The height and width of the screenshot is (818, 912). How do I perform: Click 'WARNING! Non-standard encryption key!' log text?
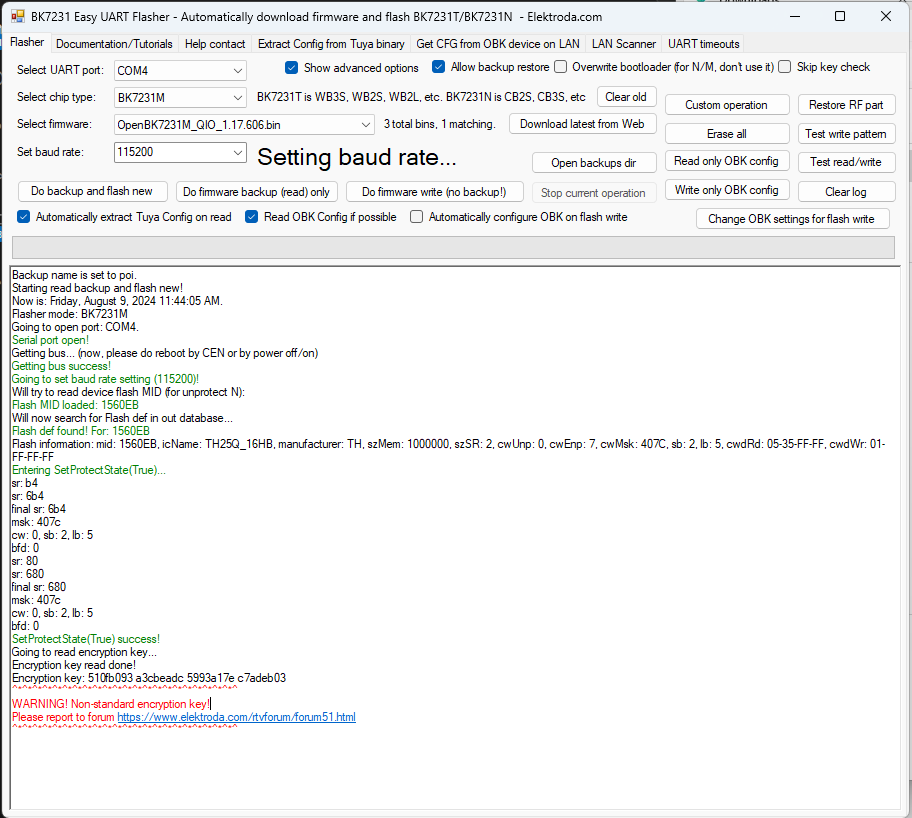pyautogui.click(x=111, y=704)
